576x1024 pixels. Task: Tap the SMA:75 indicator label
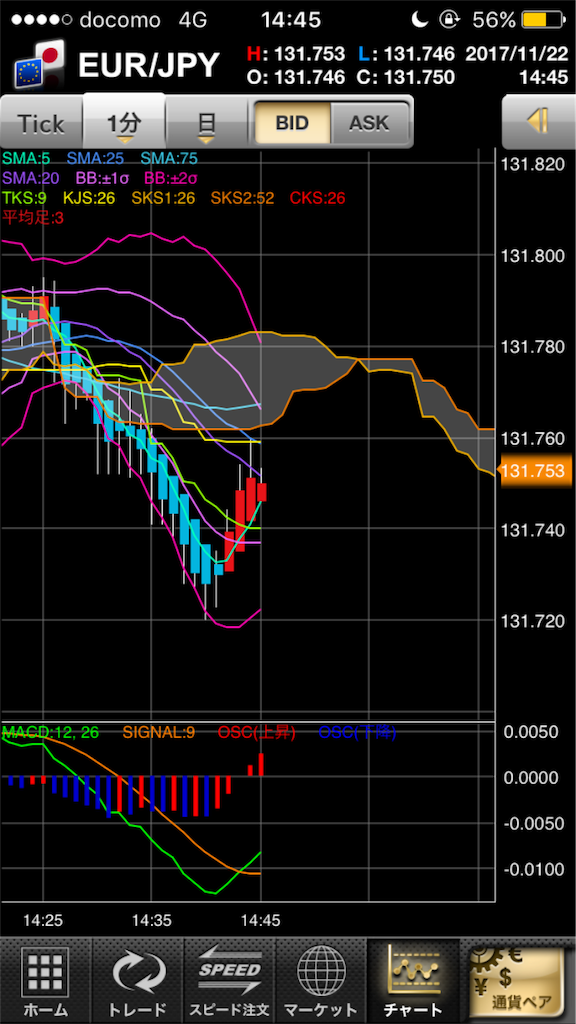[x=169, y=159]
